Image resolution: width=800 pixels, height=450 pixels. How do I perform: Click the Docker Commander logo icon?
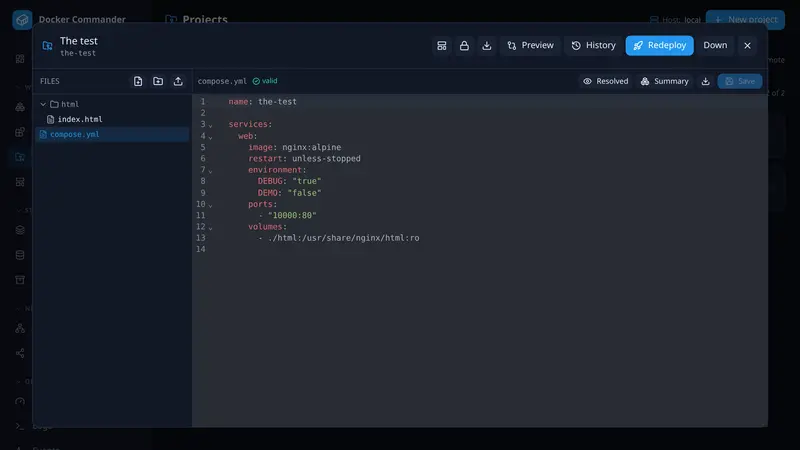(22, 20)
